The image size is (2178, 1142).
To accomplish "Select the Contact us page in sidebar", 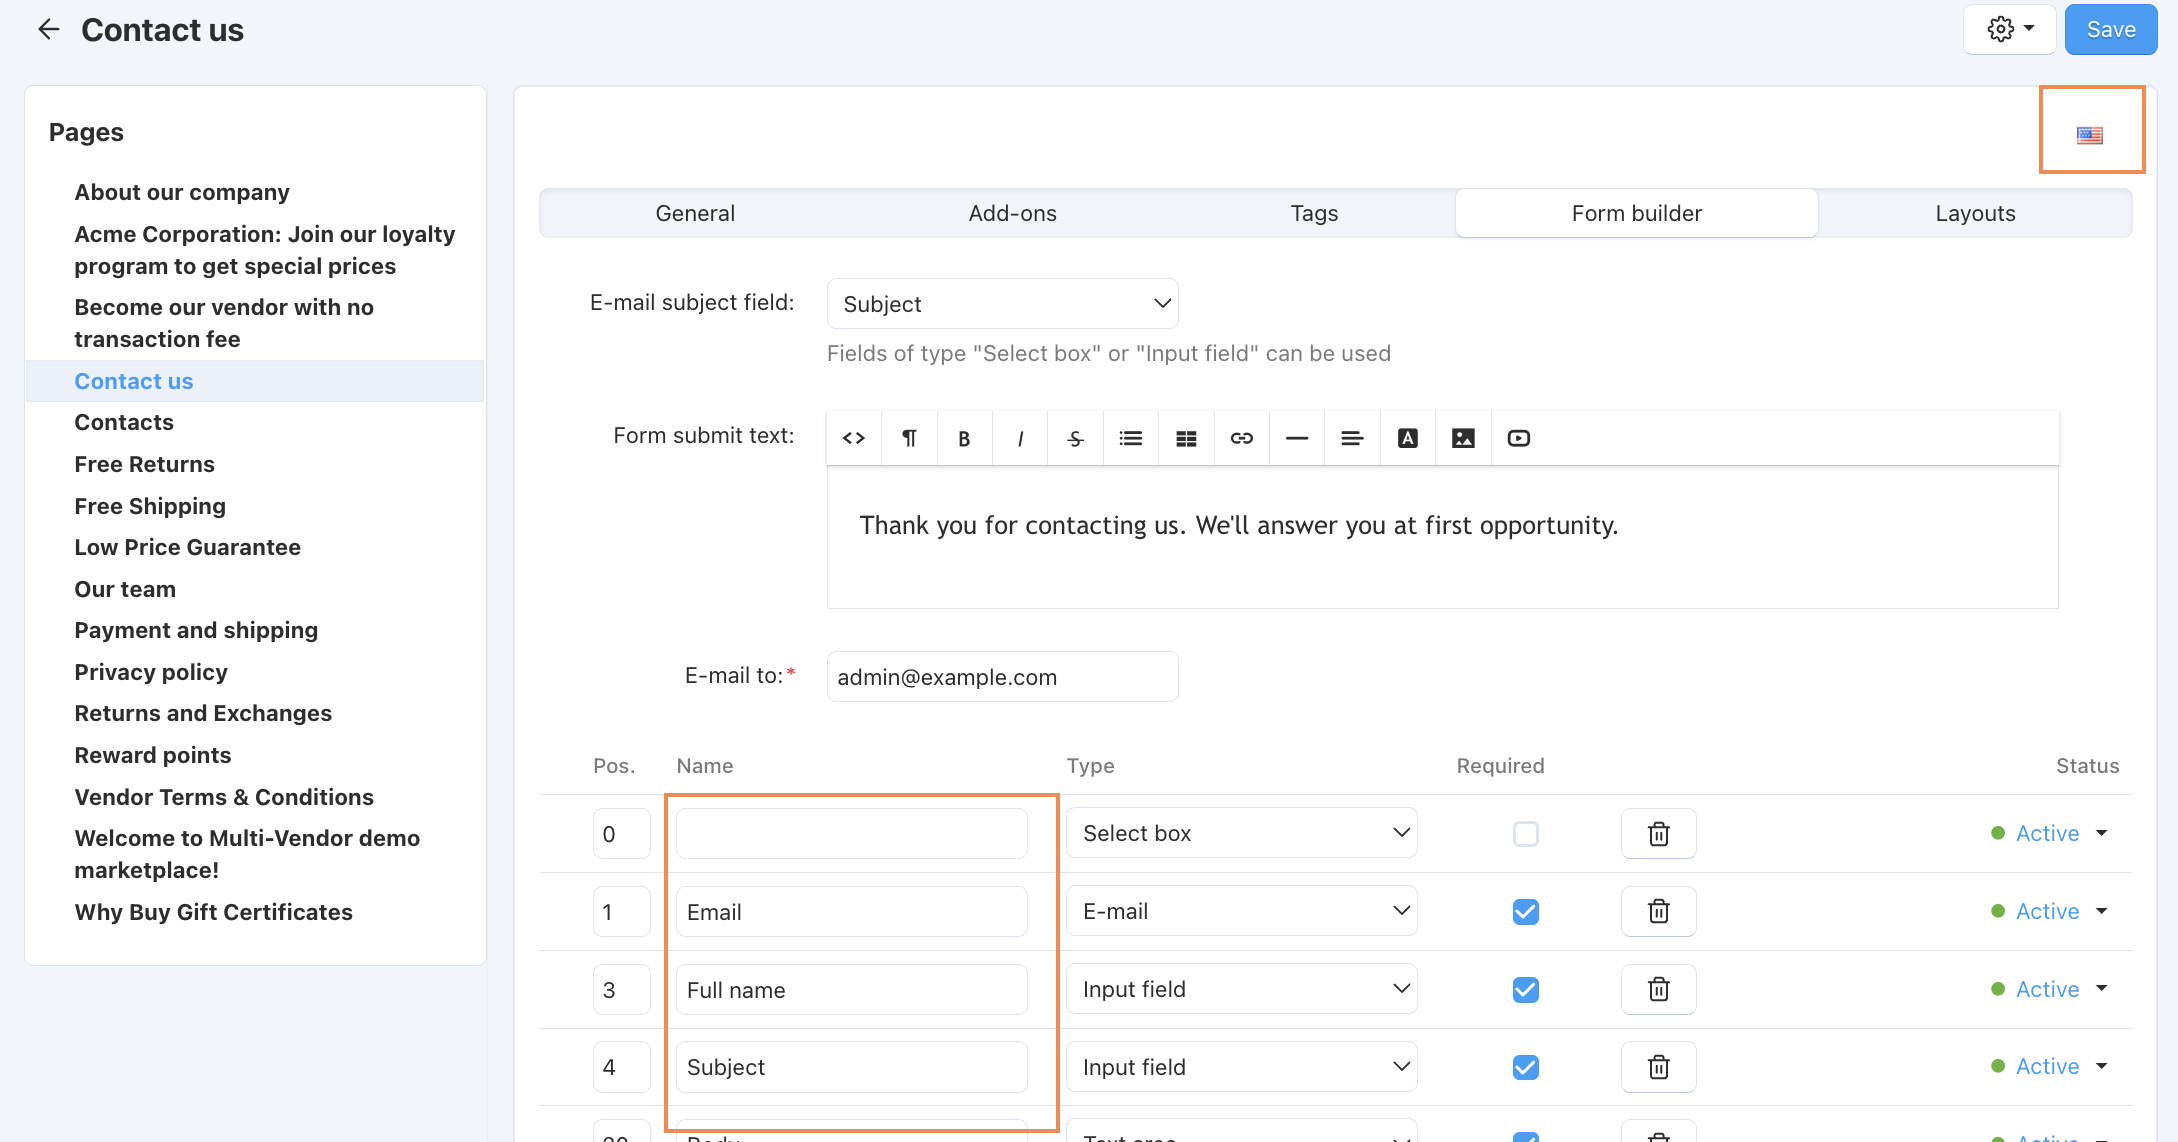I will [x=134, y=381].
